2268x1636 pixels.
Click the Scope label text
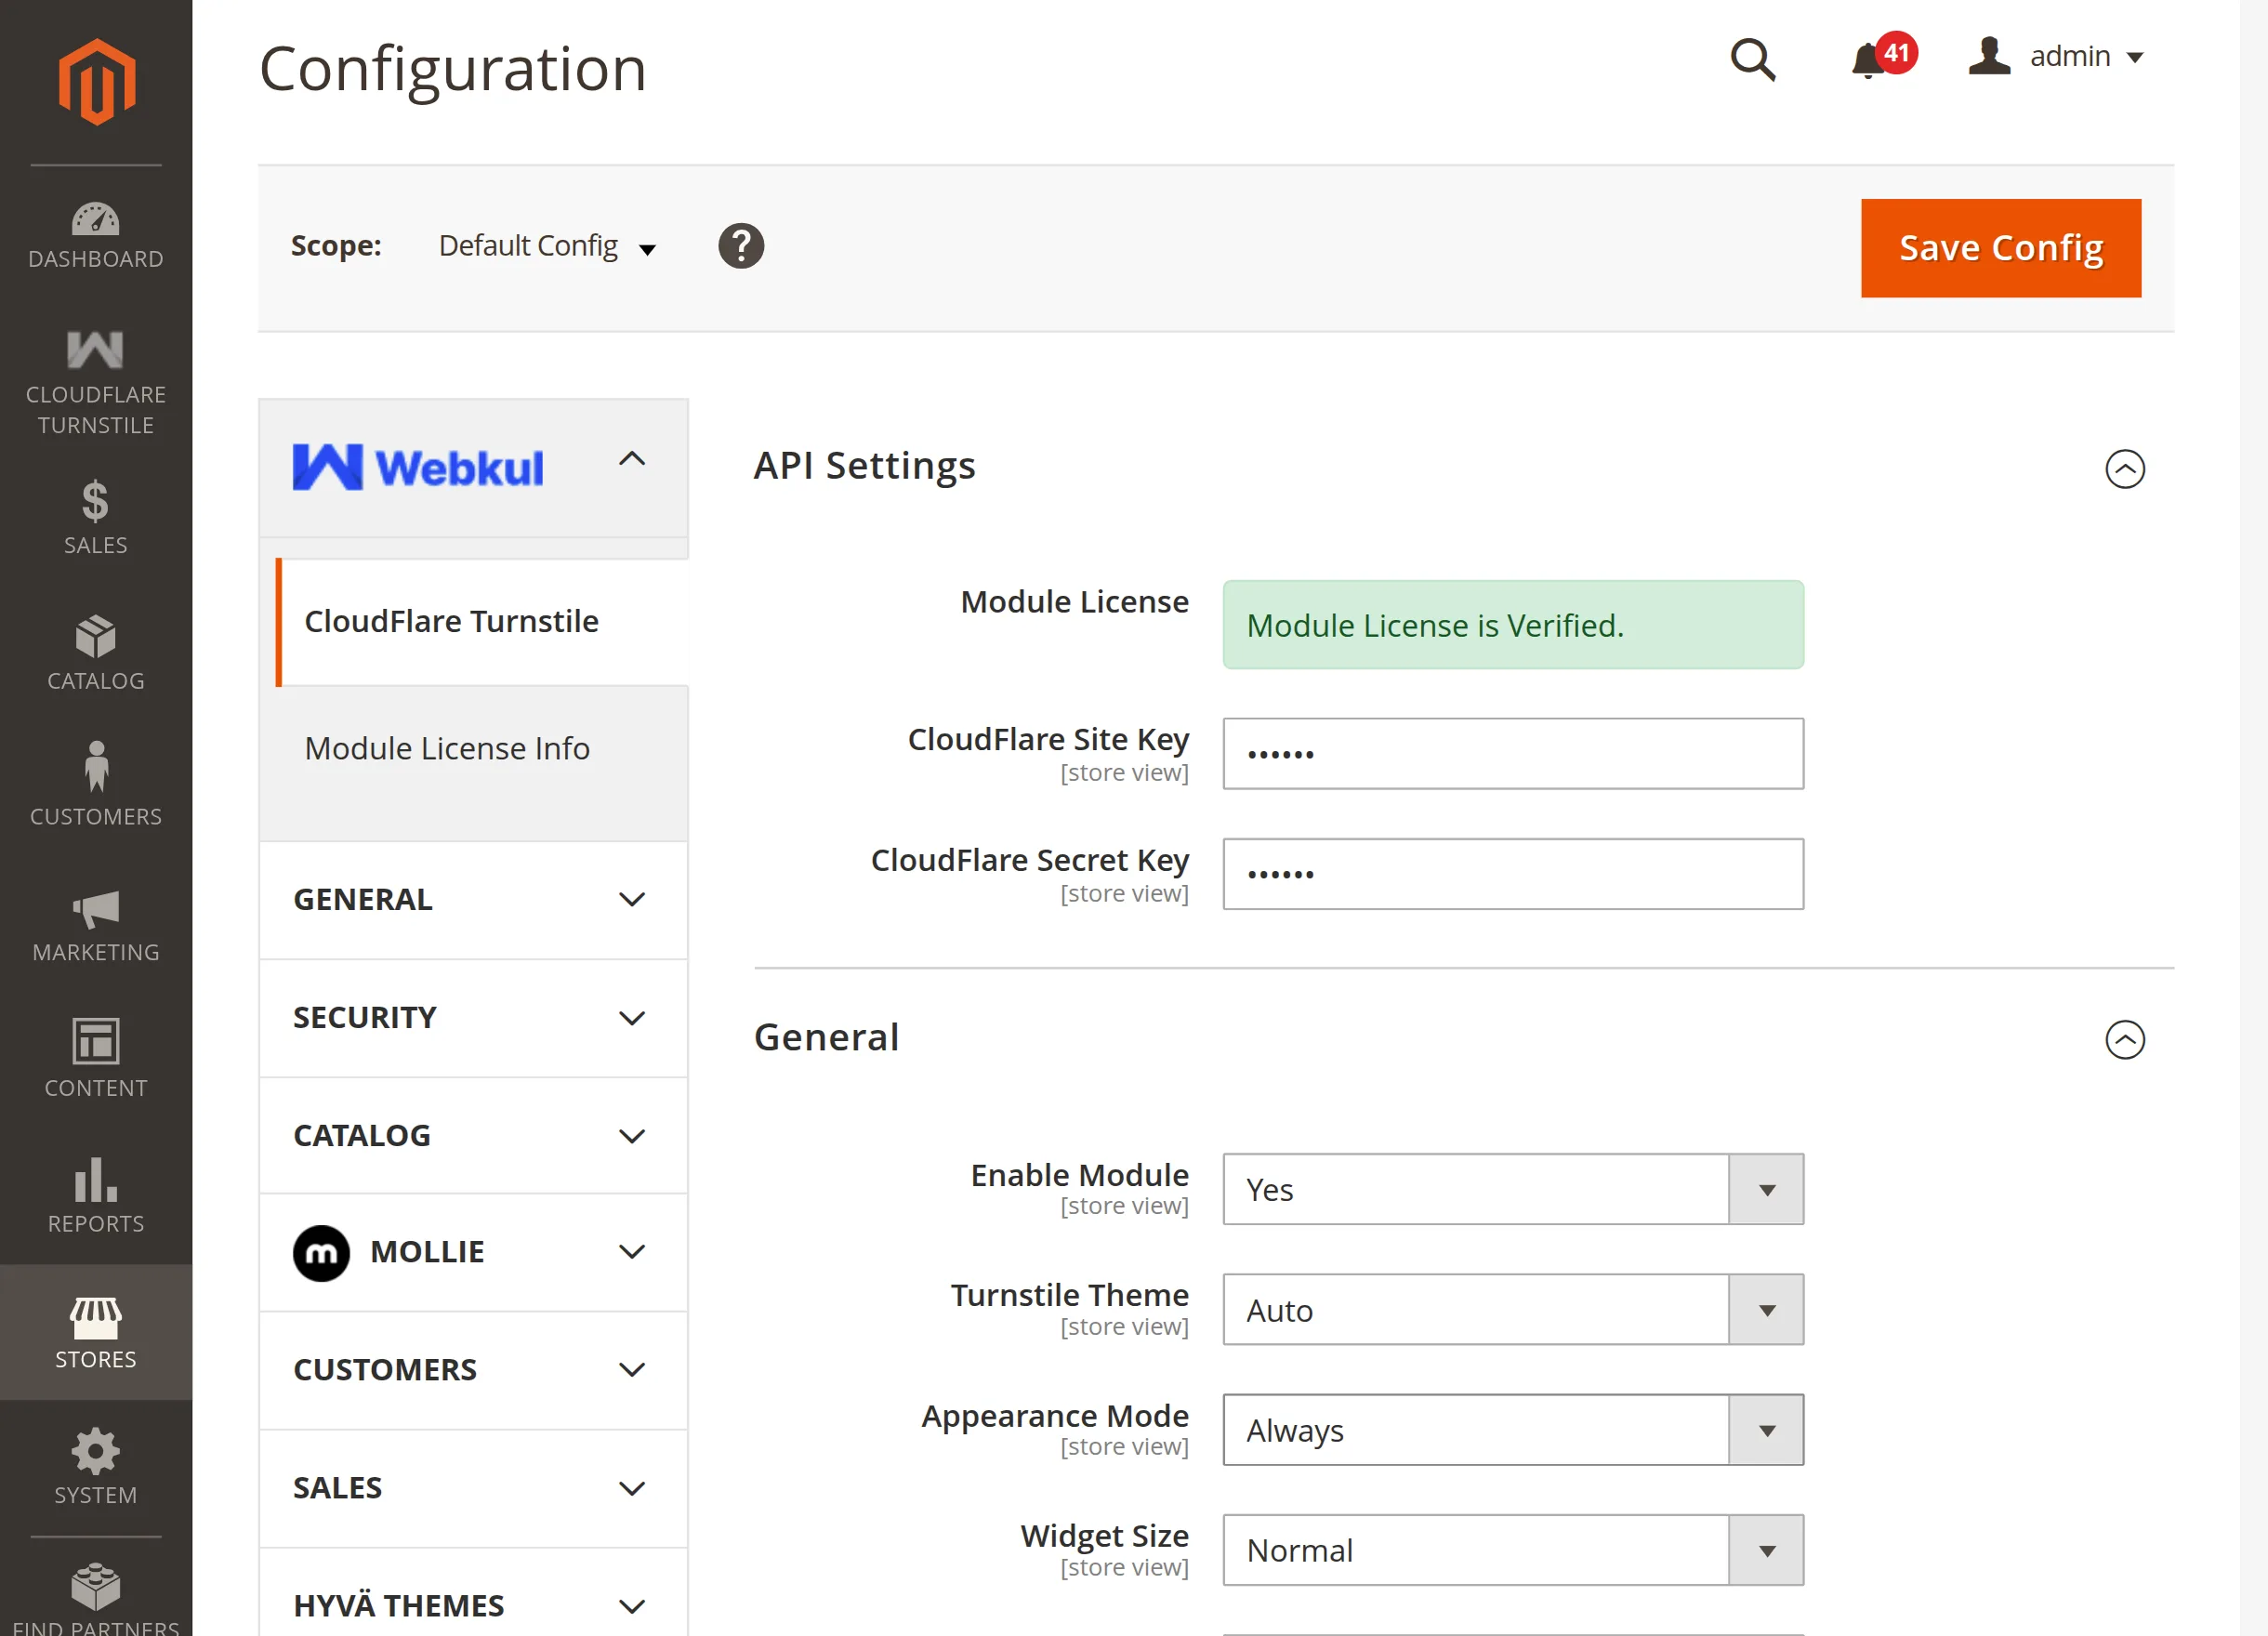(x=336, y=246)
